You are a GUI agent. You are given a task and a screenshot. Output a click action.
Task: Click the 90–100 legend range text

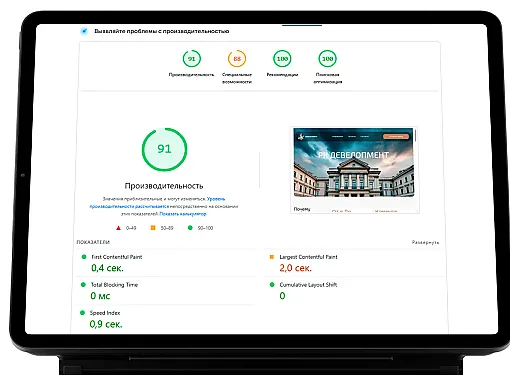pos(205,228)
